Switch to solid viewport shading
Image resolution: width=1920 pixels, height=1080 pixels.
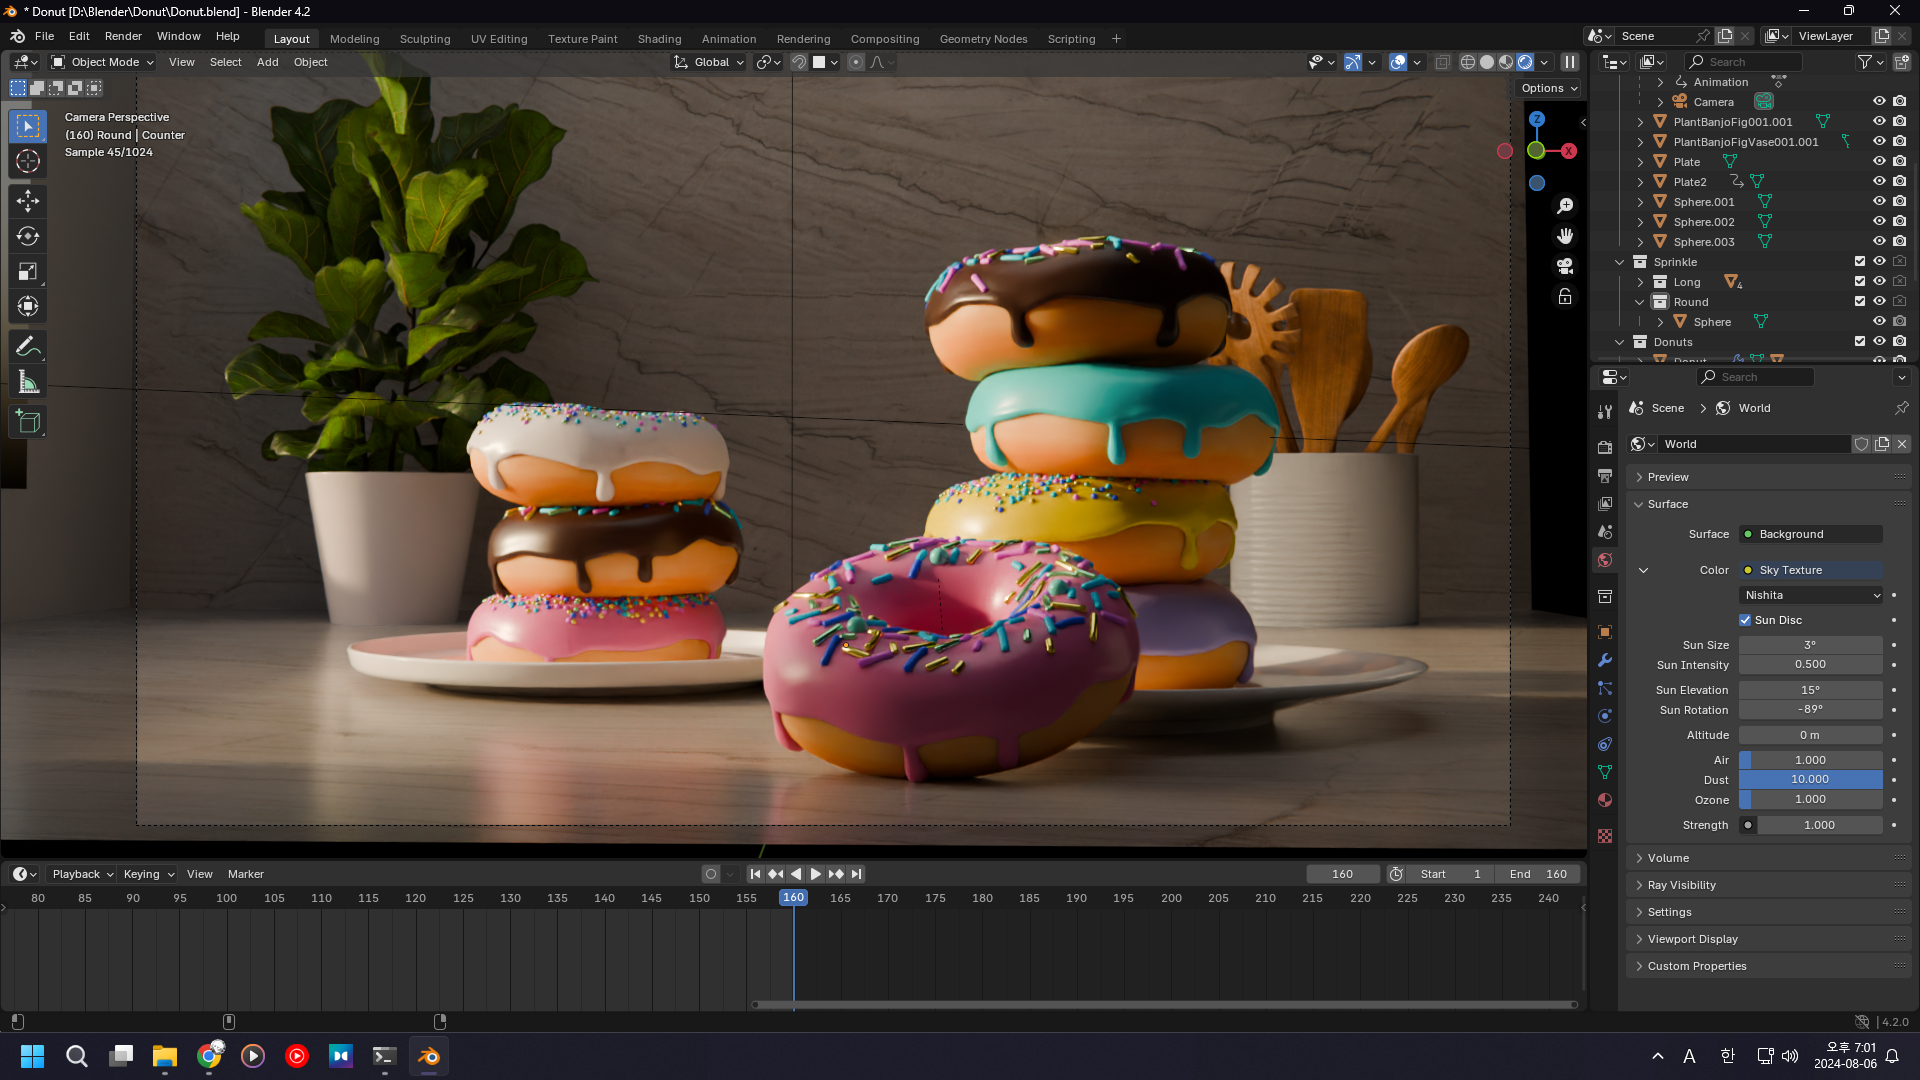pyautogui.click(x=1487, y=62)
